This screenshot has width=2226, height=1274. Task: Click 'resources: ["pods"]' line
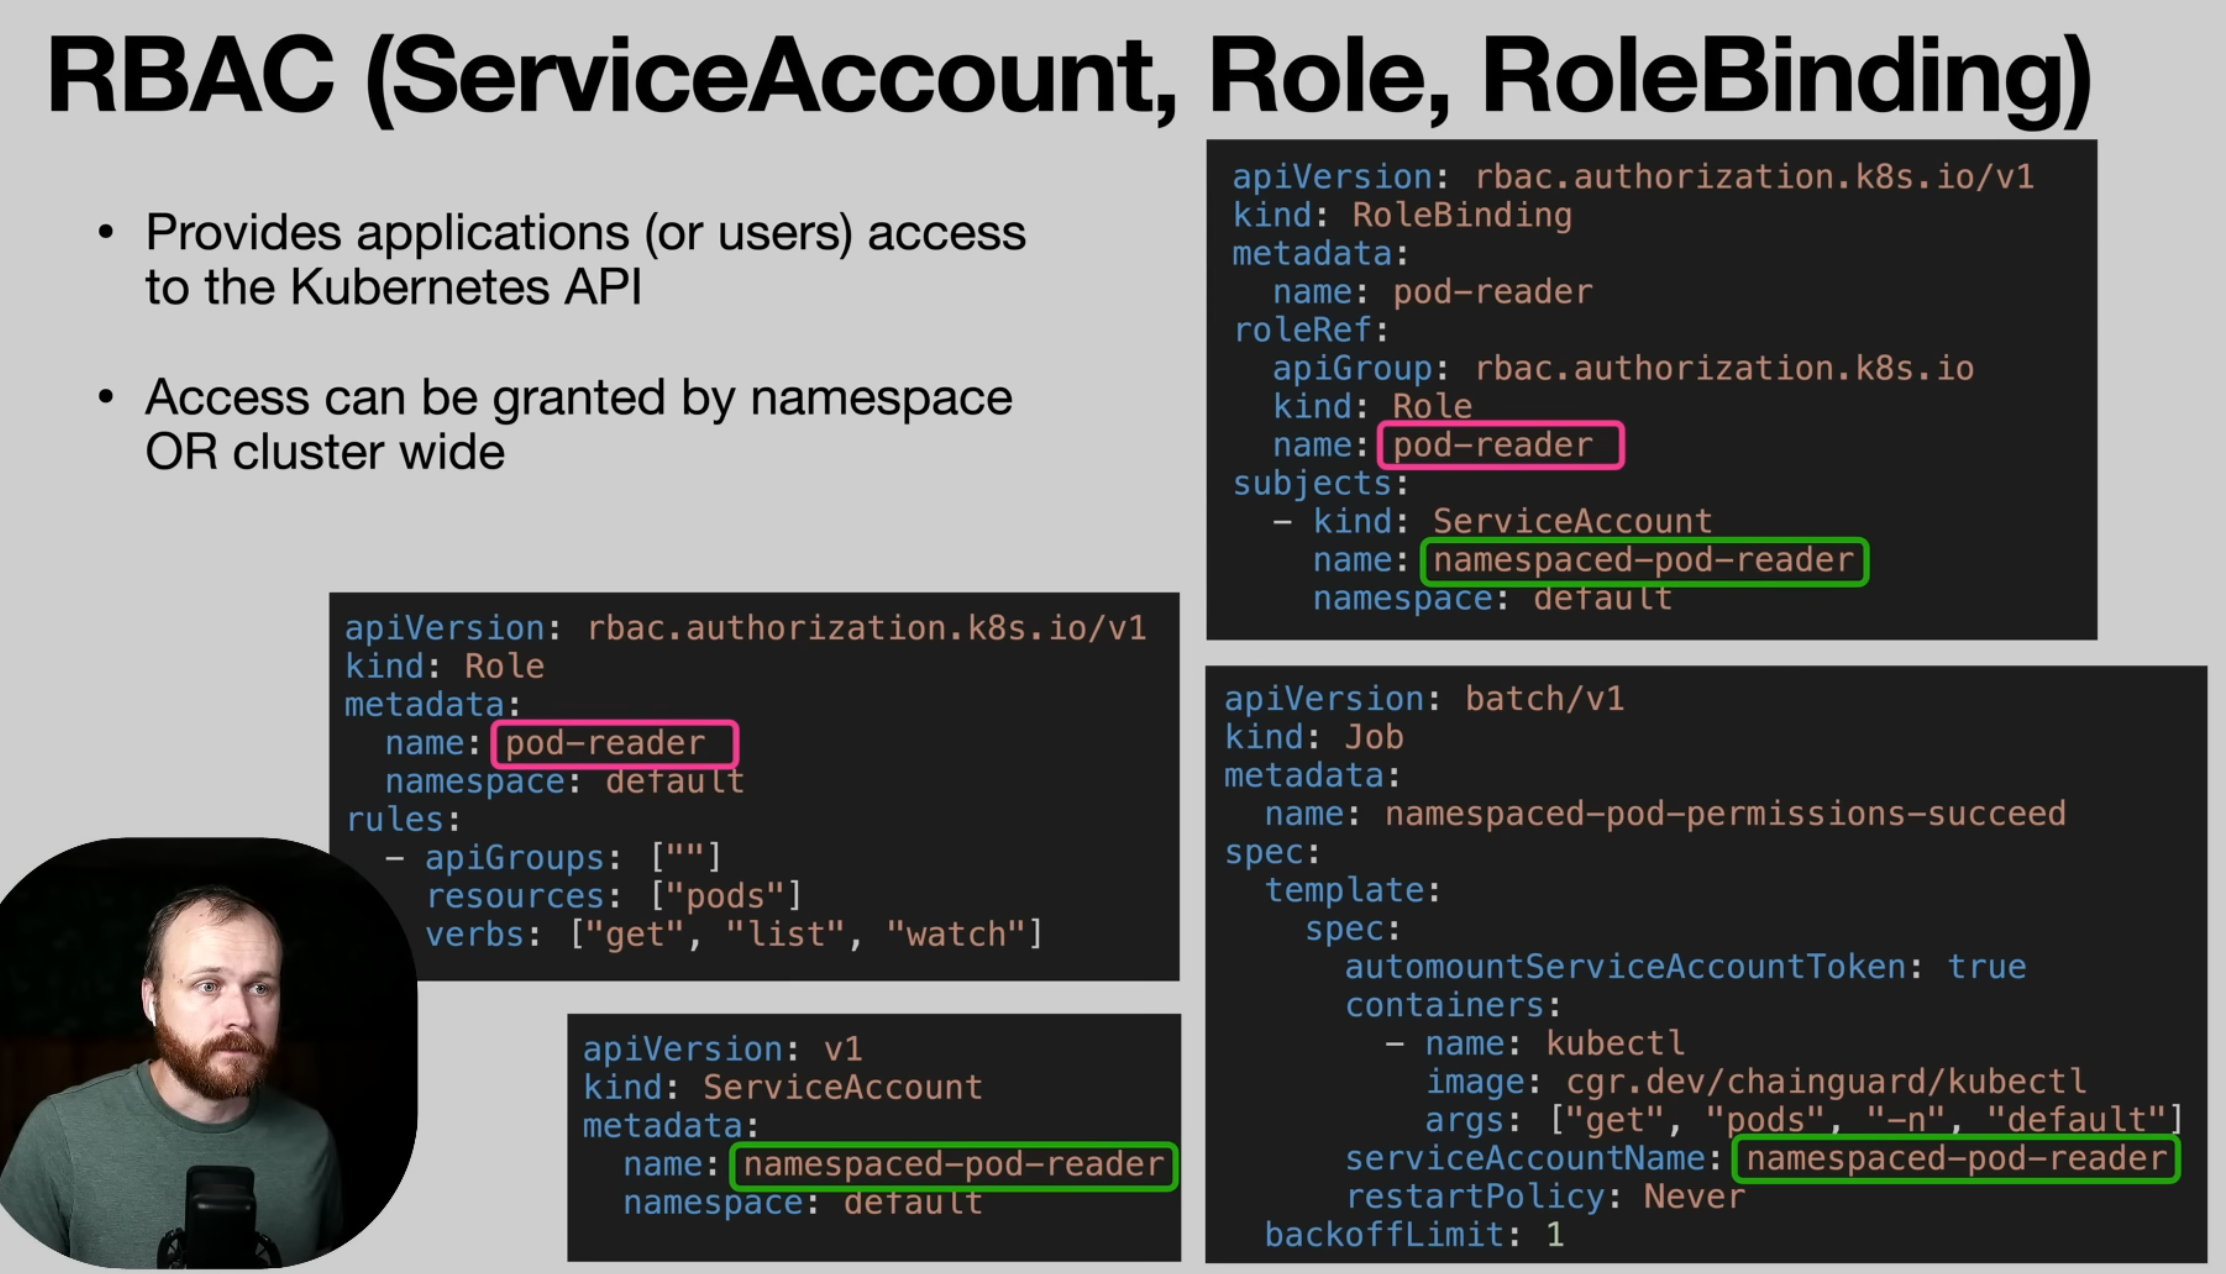point(613,896)
